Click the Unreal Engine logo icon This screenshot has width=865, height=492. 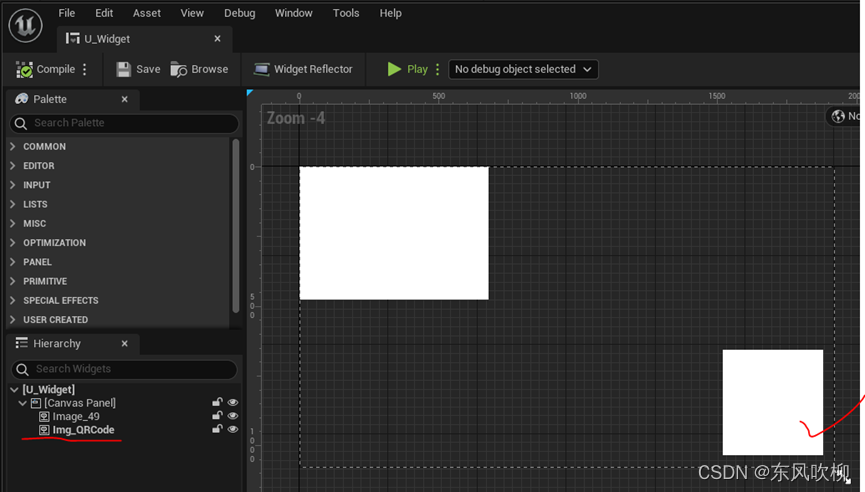[25, 25]
